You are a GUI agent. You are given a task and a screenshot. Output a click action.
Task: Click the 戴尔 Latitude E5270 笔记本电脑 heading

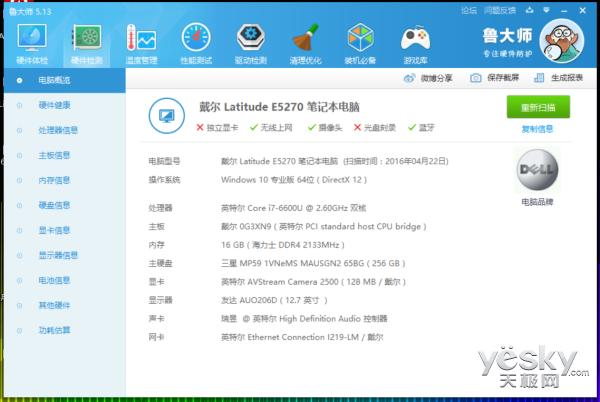click(279, 107)
